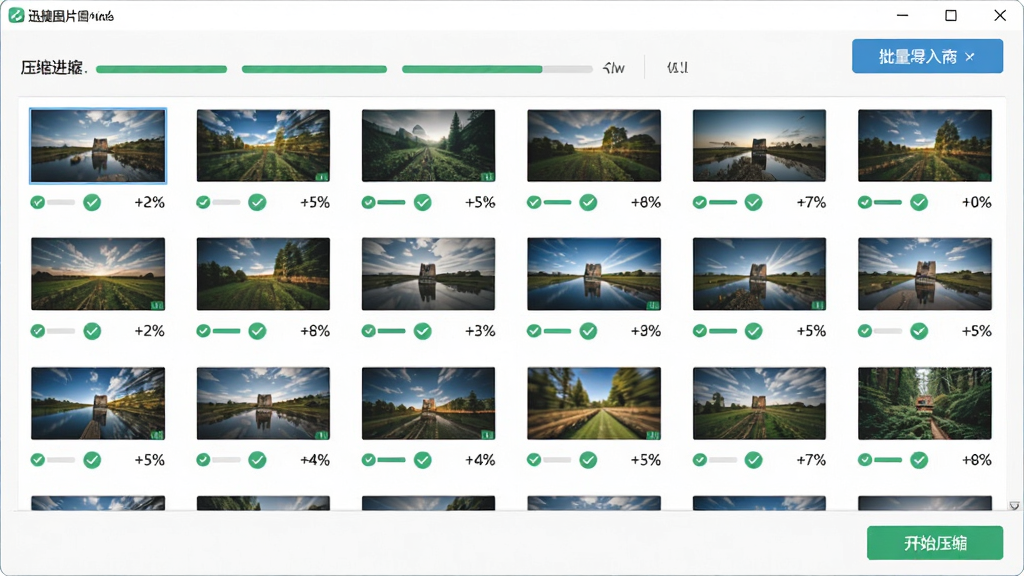This screenshot has width=1024, height=576.
Task: Click green badge on top row's third thumbnail
Action: click(487, 176)
